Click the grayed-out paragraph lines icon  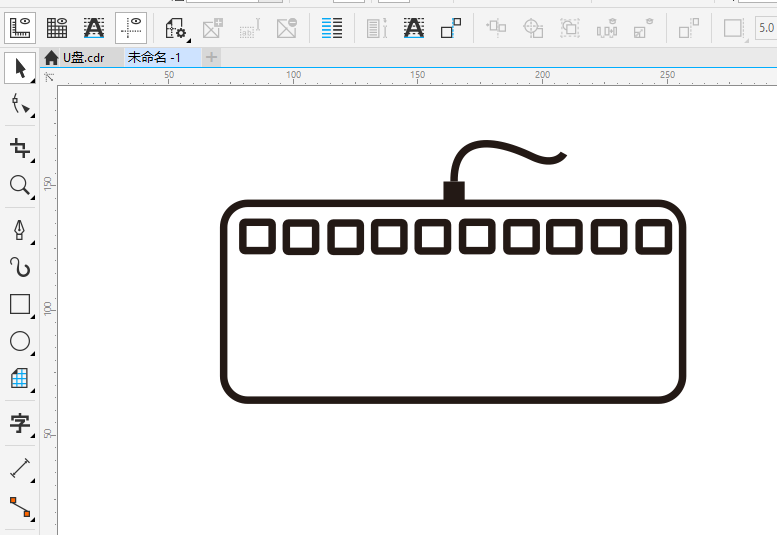[377, 28]
